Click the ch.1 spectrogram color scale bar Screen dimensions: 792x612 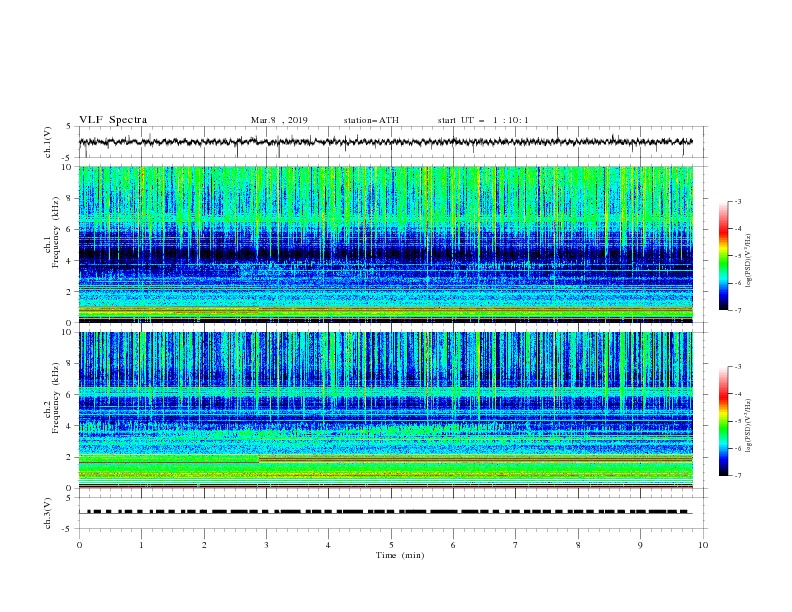click(x=723, y=256)
